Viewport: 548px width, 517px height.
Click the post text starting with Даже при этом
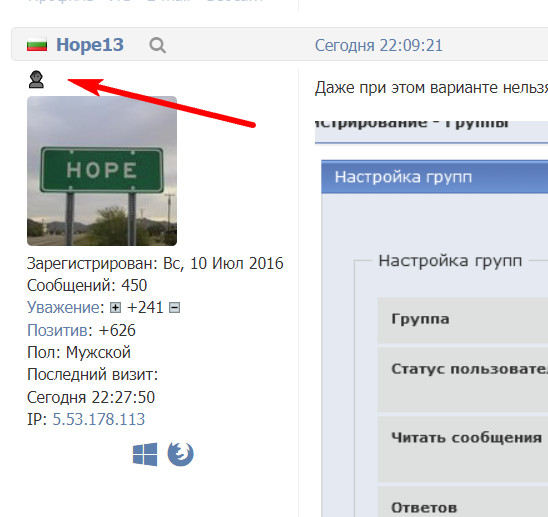pos(431,88)
